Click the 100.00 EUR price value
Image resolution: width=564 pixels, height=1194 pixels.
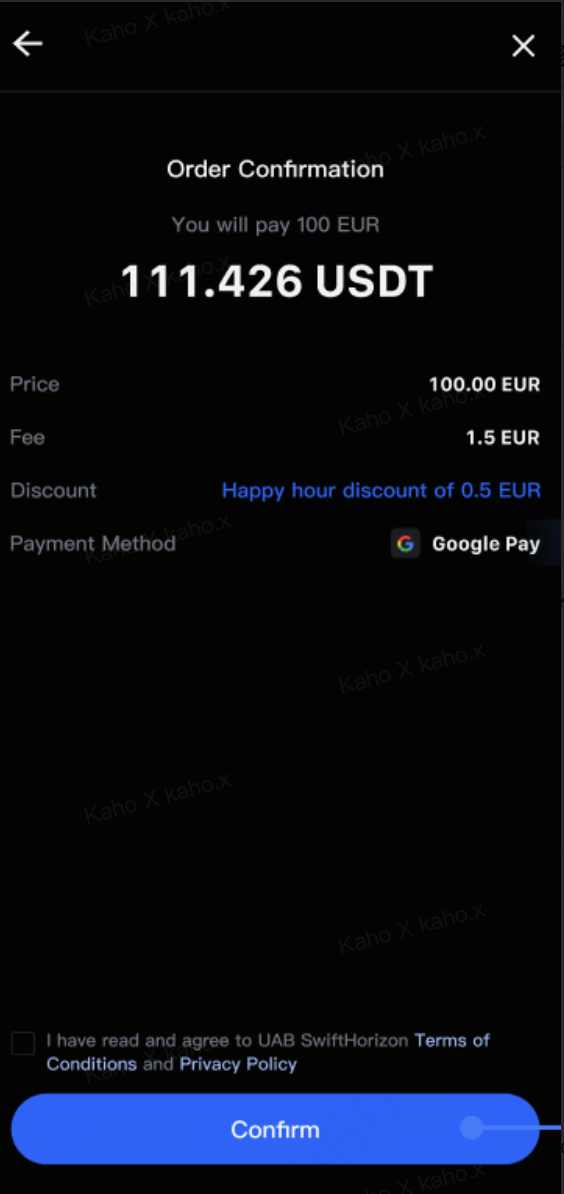tap(485, 385)
